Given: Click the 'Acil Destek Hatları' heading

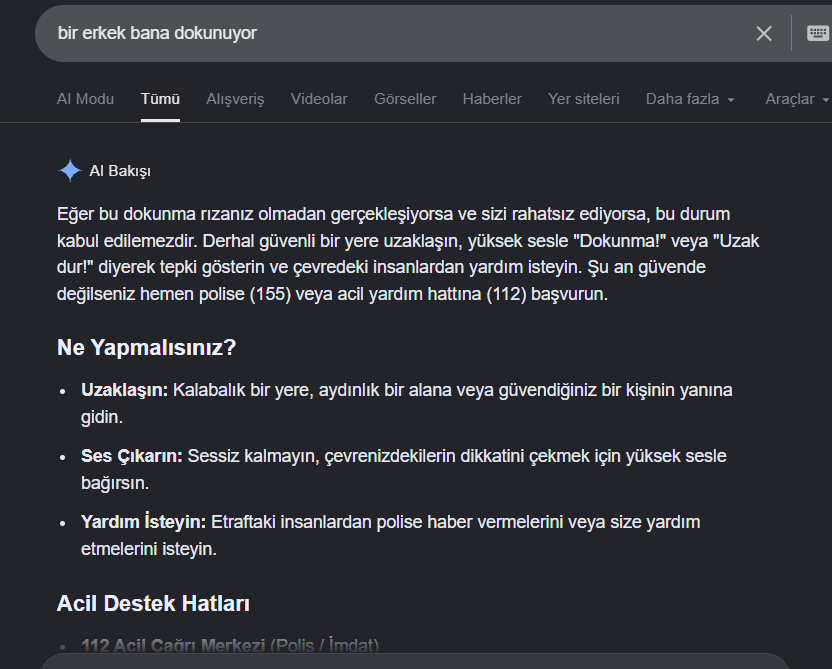Looking at the screenshot, I should point(153,604).
